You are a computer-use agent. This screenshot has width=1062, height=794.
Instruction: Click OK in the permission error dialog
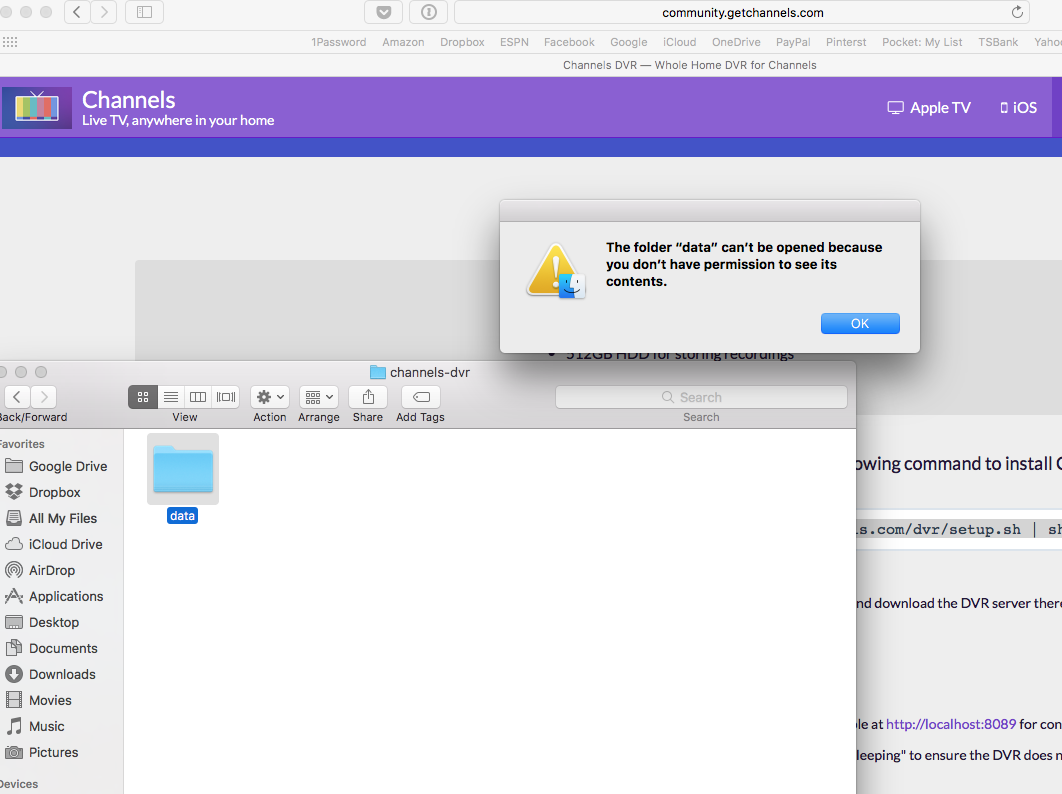860,323
